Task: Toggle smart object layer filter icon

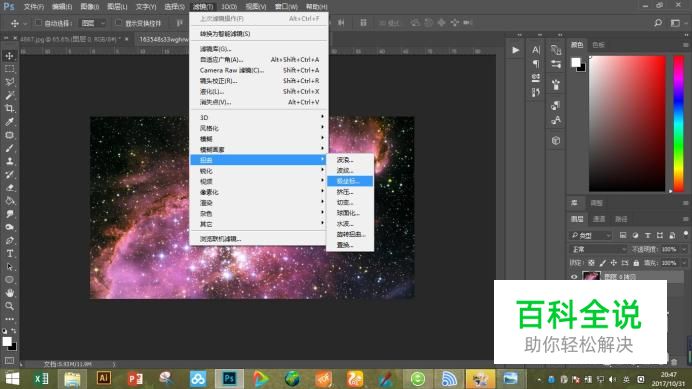Action: coord(672,235)
